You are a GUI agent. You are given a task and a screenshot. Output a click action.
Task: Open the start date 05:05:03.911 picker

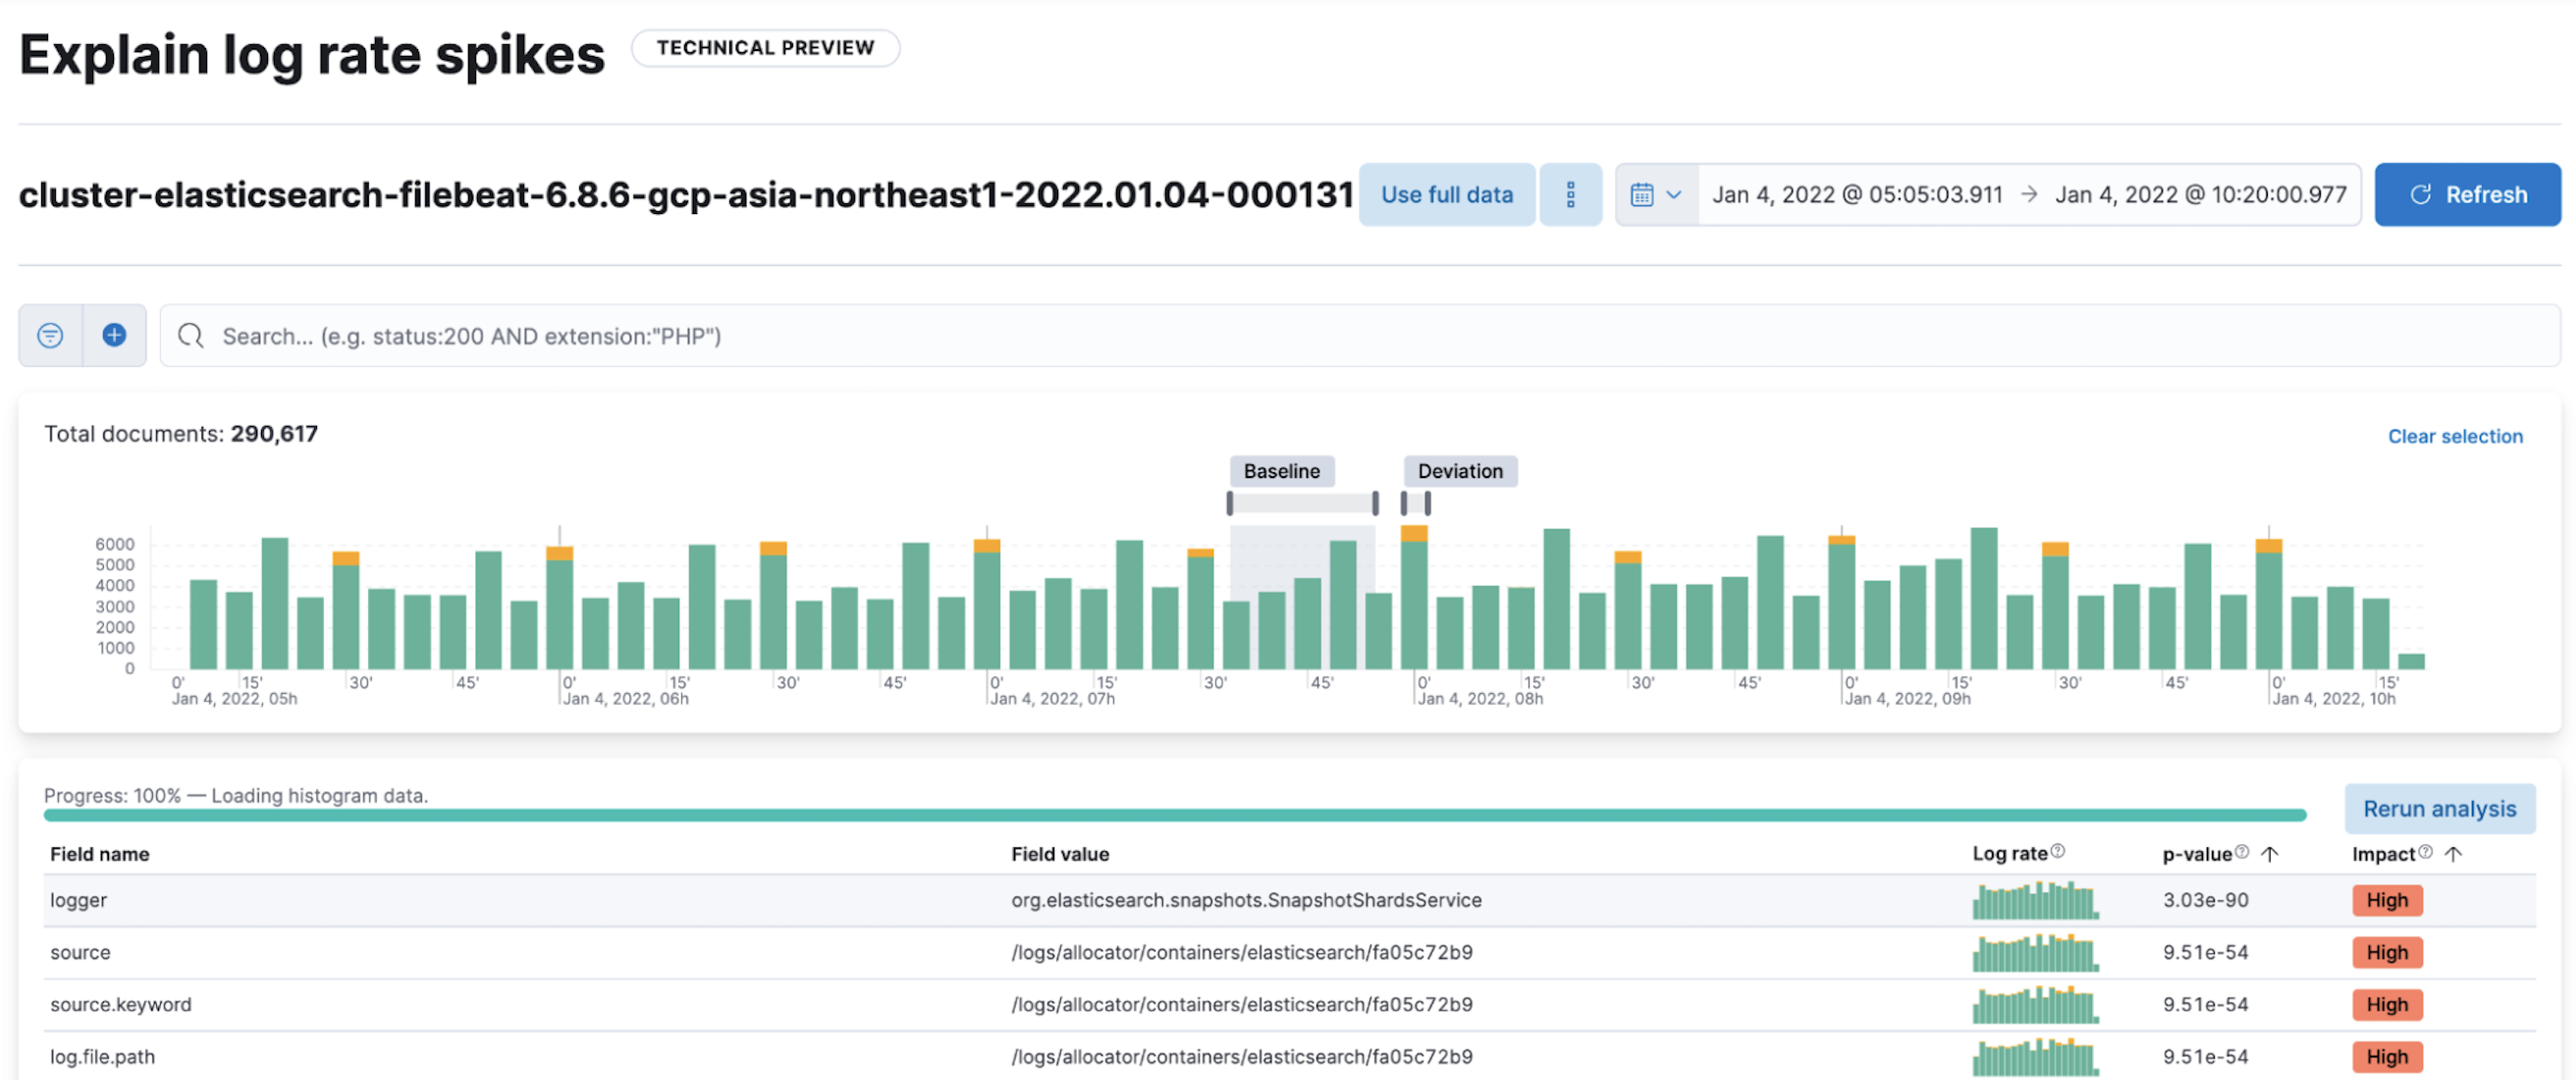[x=1856, y=194]
